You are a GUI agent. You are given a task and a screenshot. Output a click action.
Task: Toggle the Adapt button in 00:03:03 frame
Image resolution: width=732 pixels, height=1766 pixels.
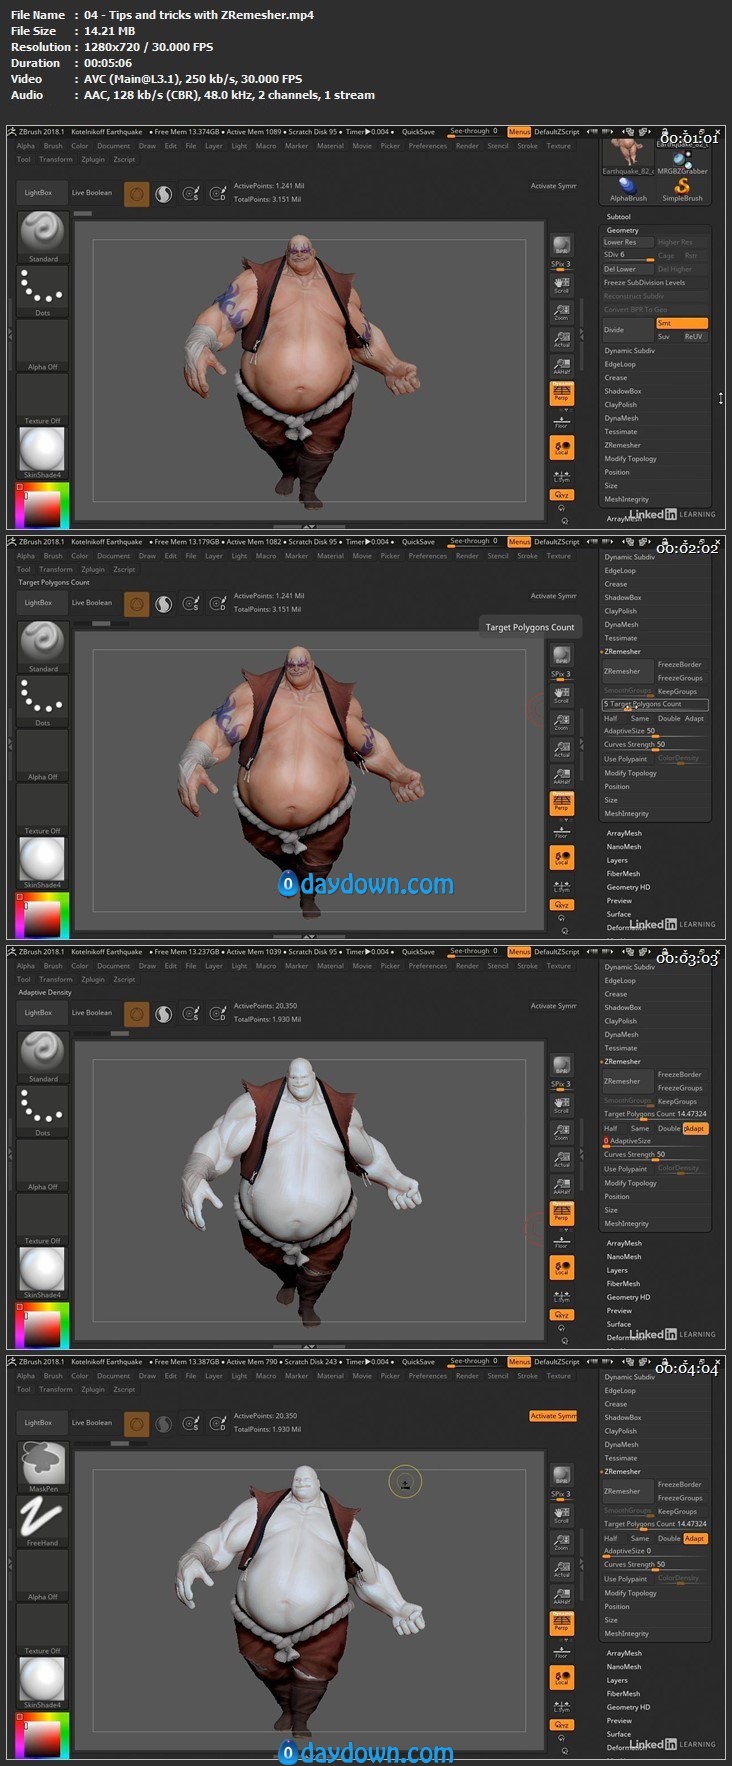click(x=694, y=1128)
